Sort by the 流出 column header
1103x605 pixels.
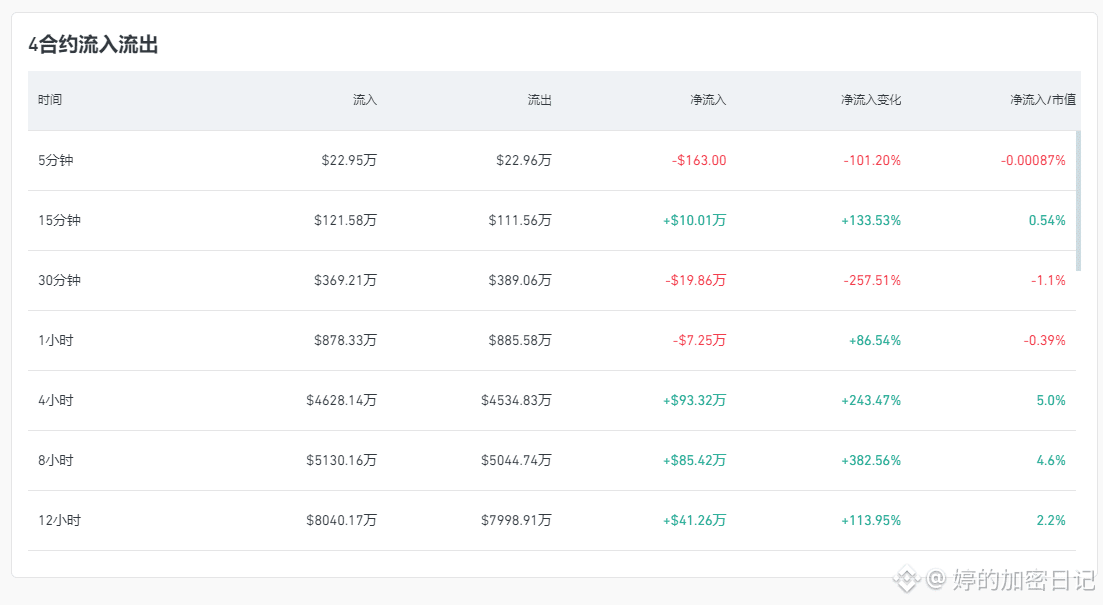[540, 100]
